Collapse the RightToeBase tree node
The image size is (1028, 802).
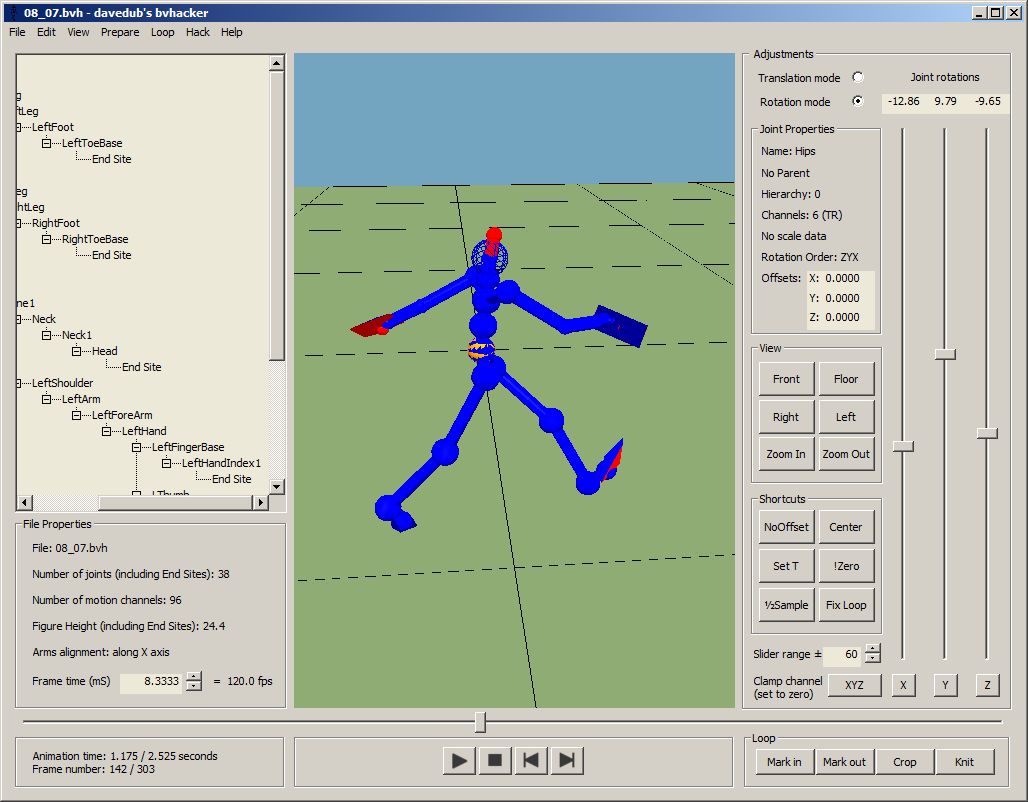click(47, 239)
